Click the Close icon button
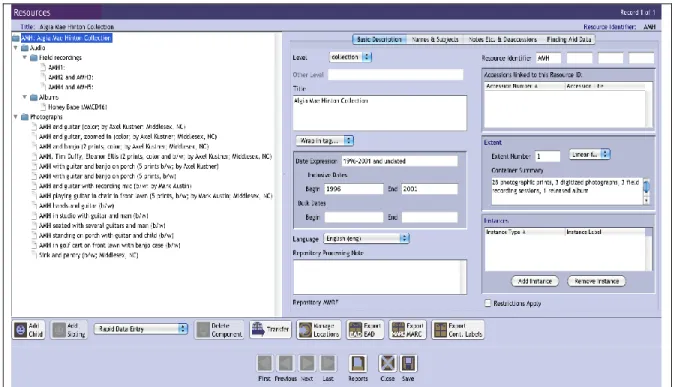 point(387,363)
